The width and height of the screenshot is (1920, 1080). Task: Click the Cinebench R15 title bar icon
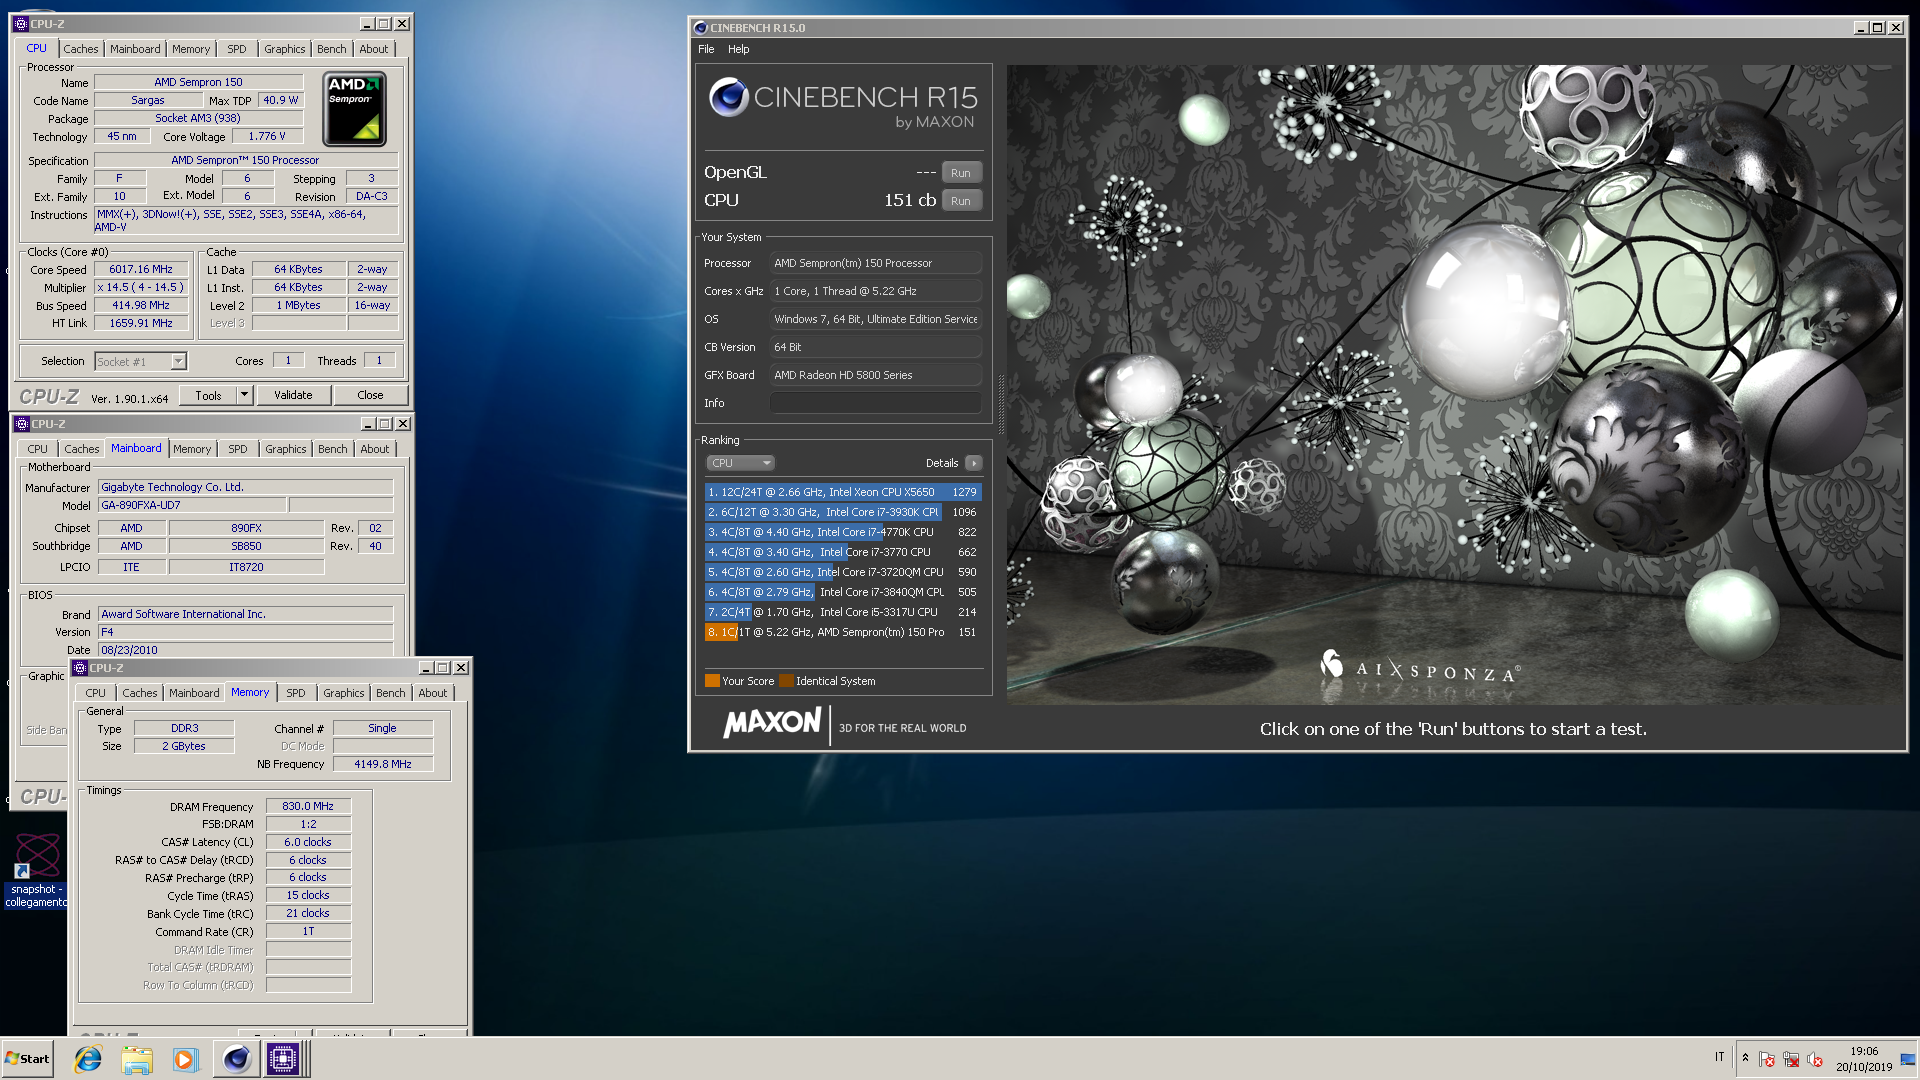(700, 28)
